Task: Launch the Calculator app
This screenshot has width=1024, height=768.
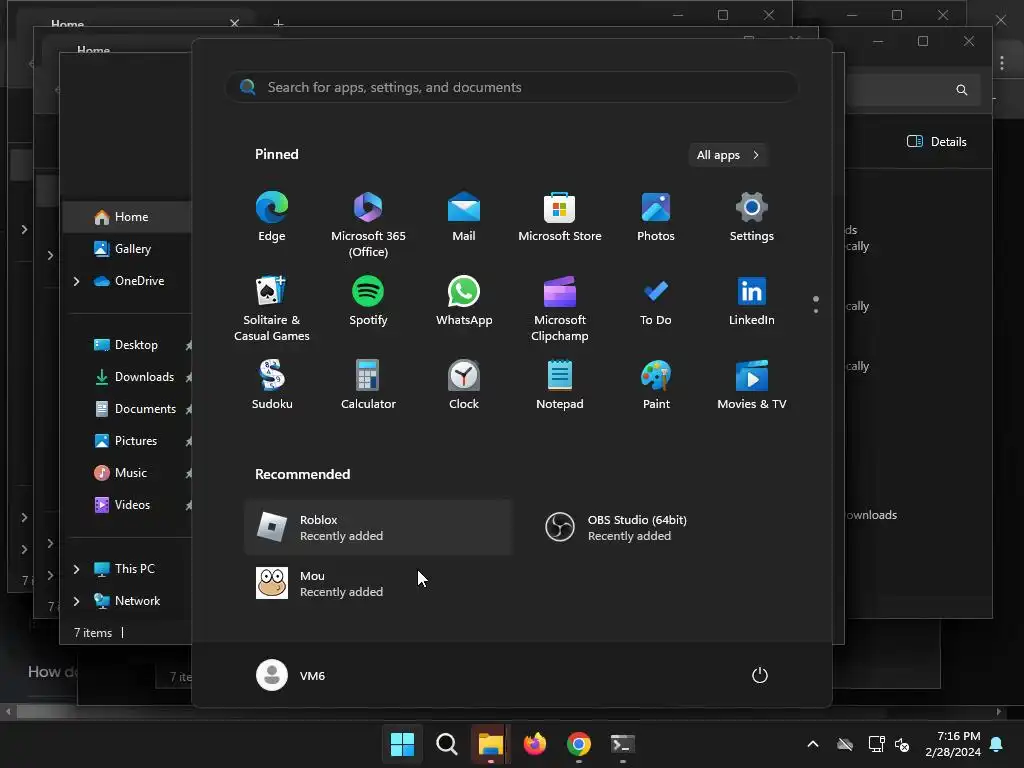Action: (368, 385)
